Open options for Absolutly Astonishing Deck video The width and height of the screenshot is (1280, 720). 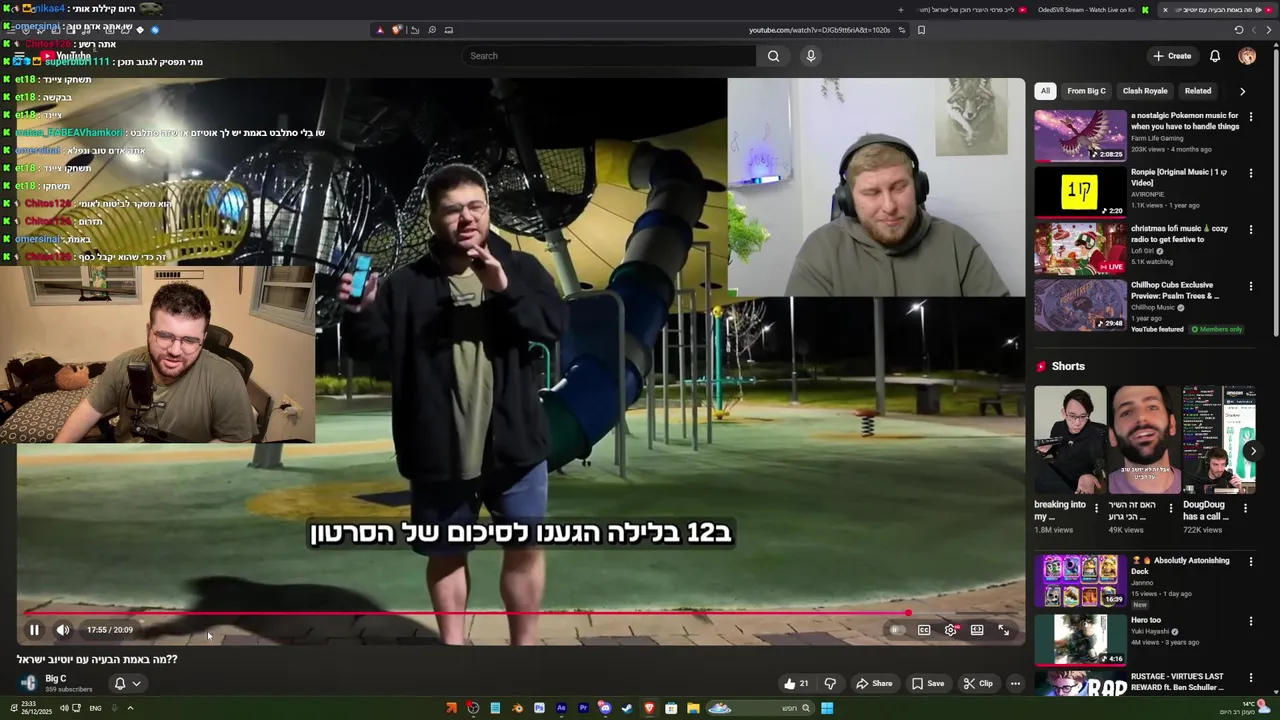1251,562
